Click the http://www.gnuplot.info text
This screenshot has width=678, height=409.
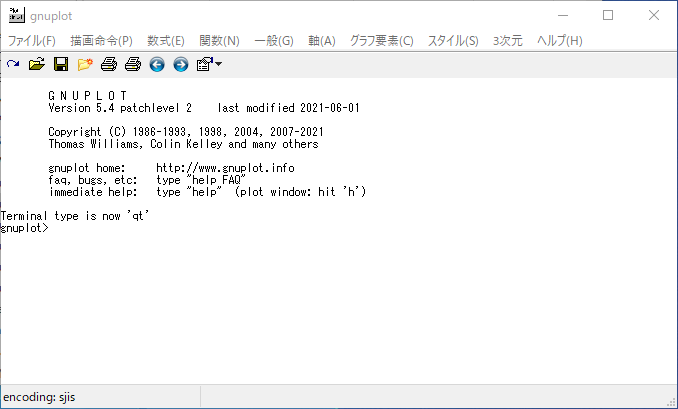coord(225,168)
